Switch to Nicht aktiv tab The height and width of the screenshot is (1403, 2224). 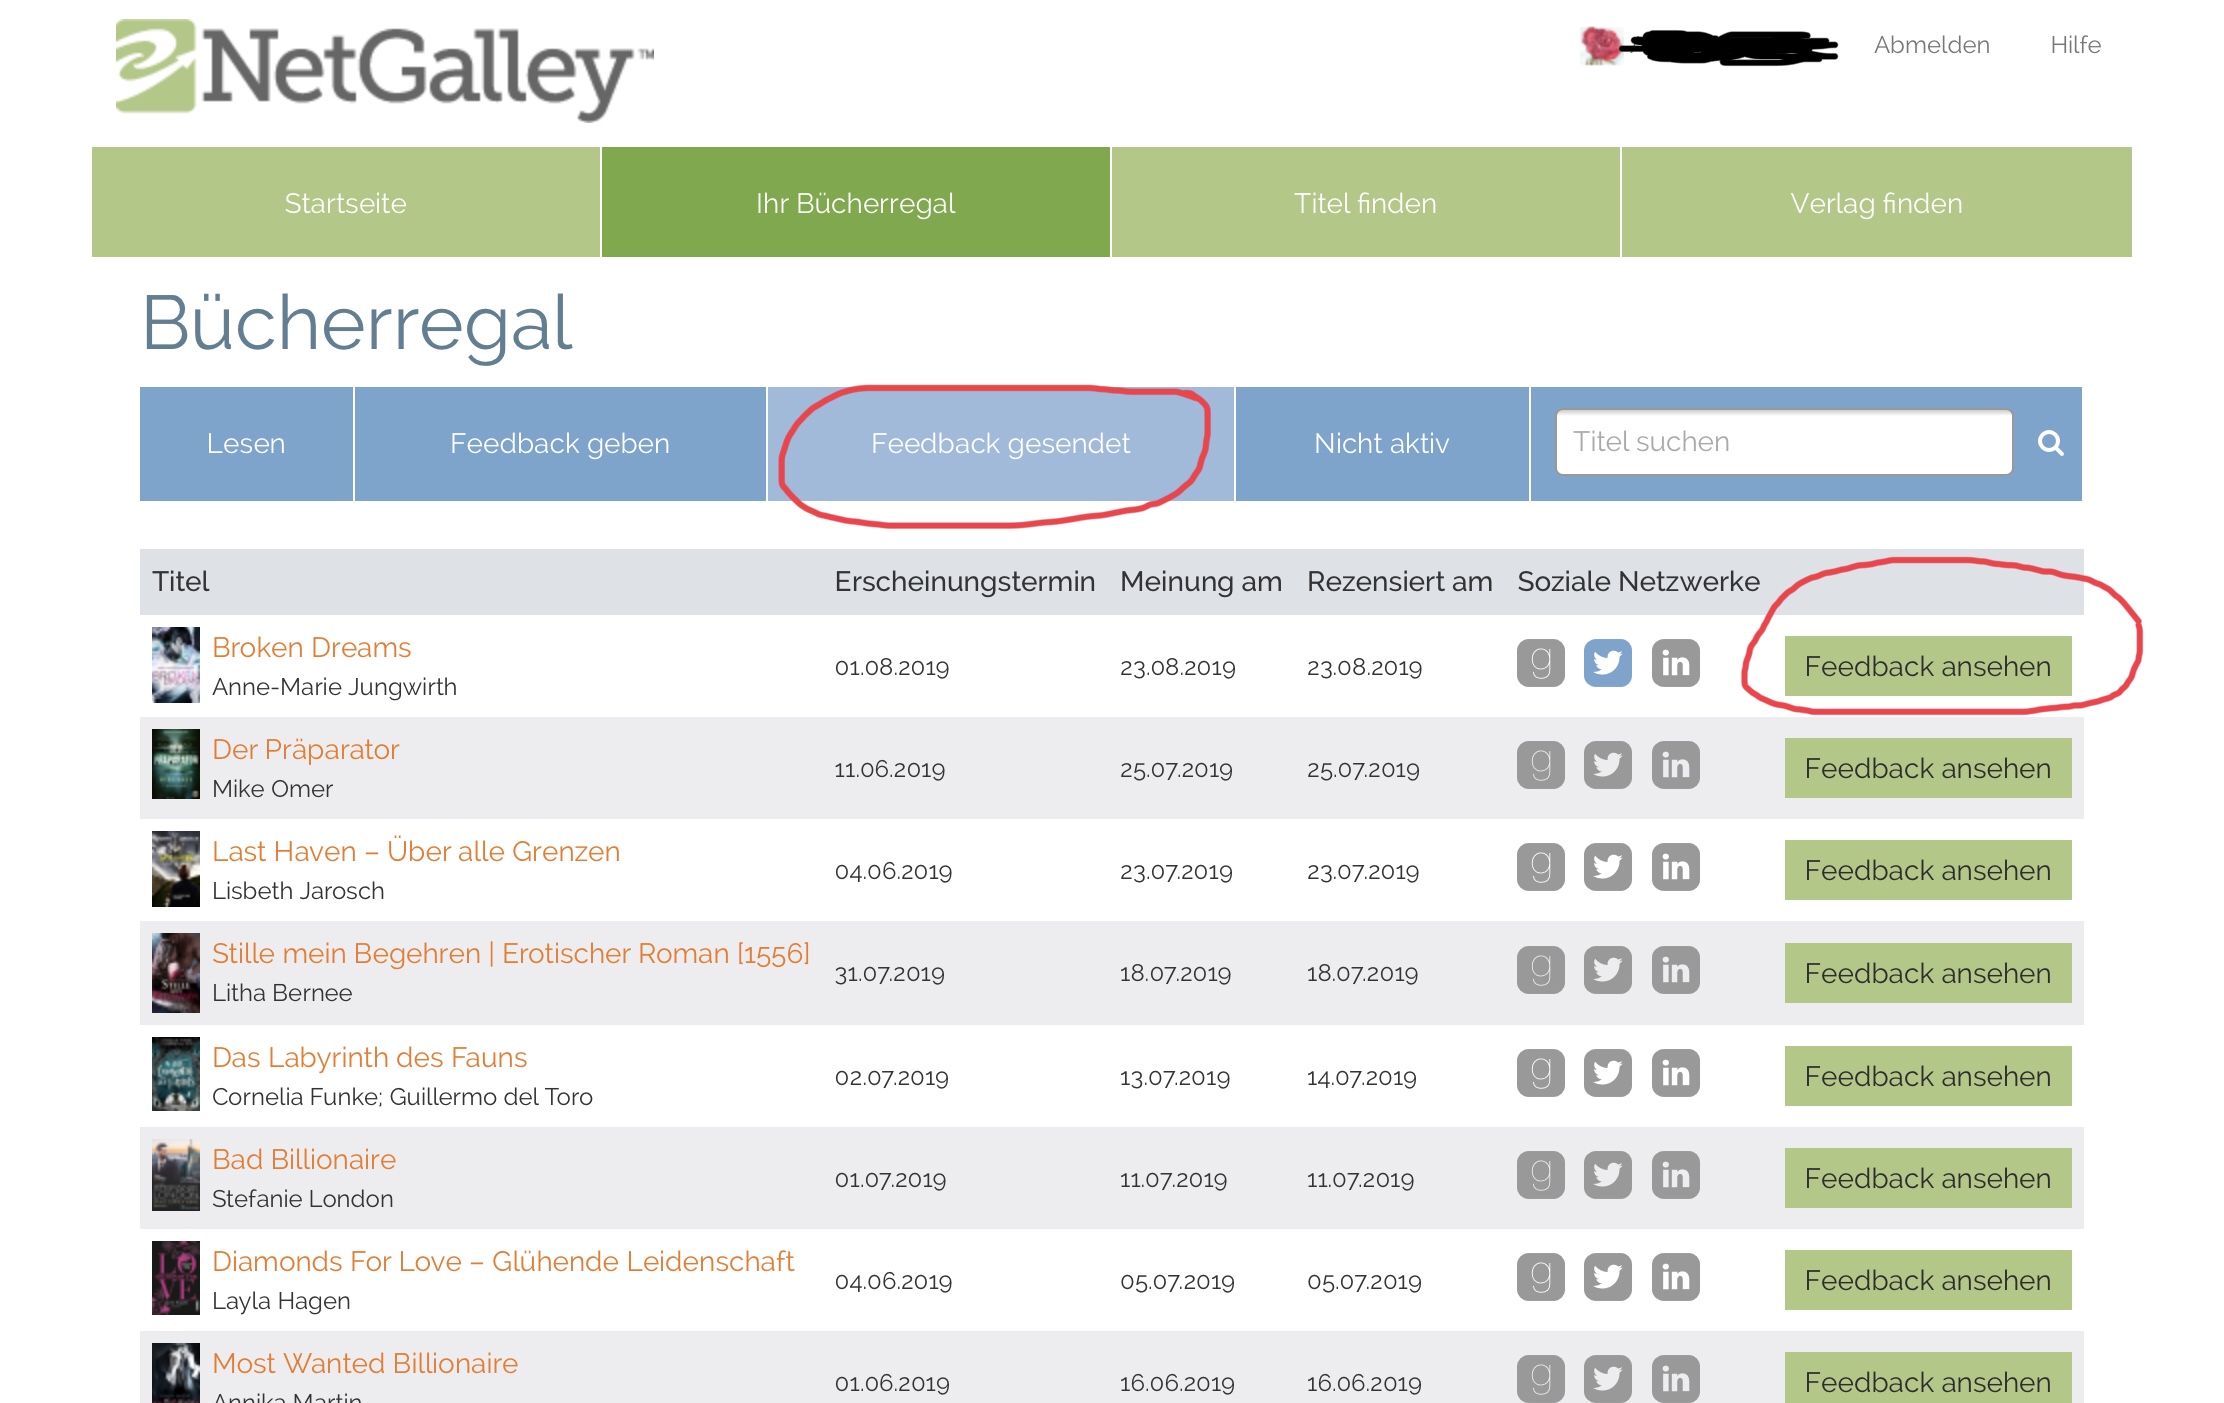point(1382,444)
